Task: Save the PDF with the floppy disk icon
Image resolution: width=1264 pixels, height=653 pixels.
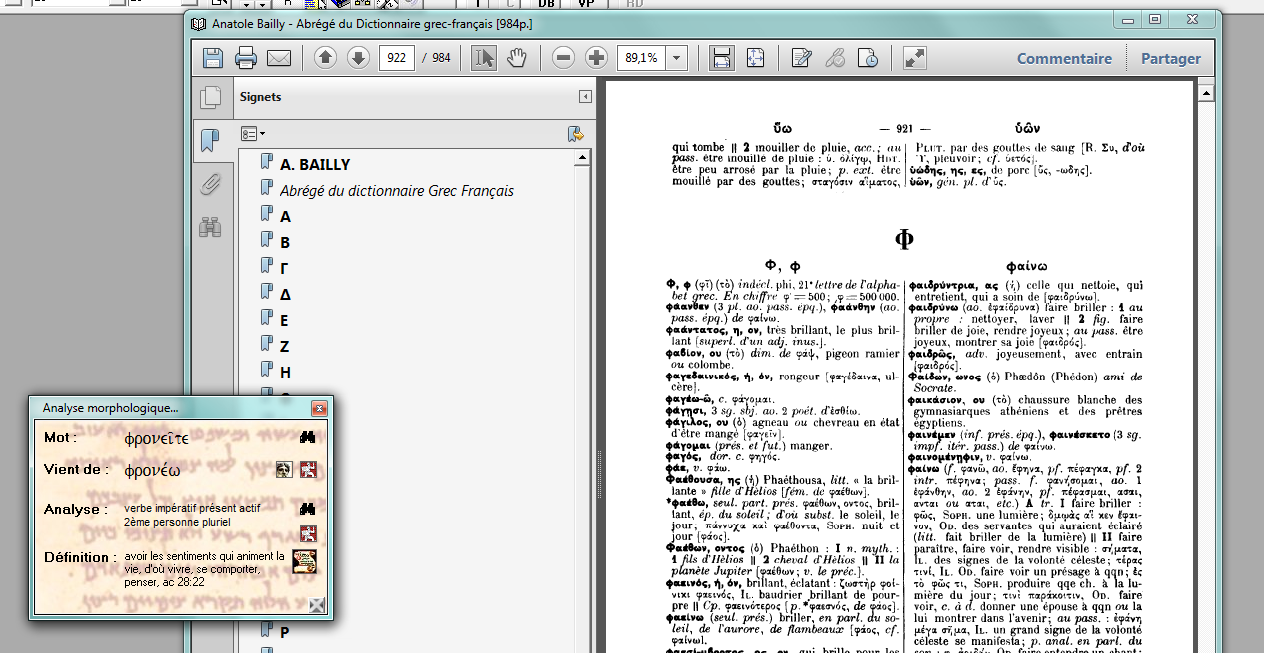Action: pos(213,58)
